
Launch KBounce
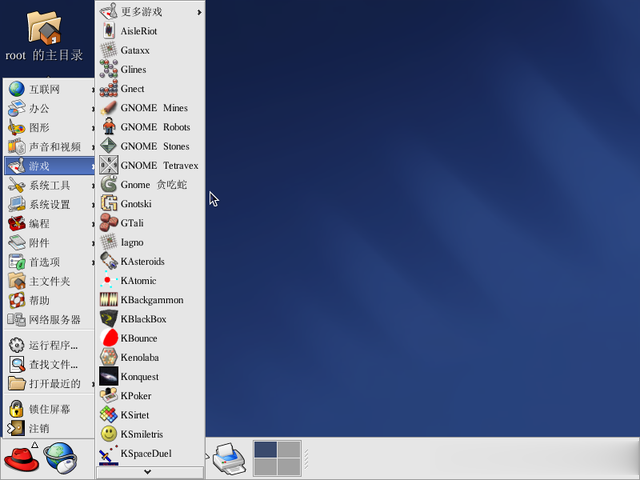[150, 338]
